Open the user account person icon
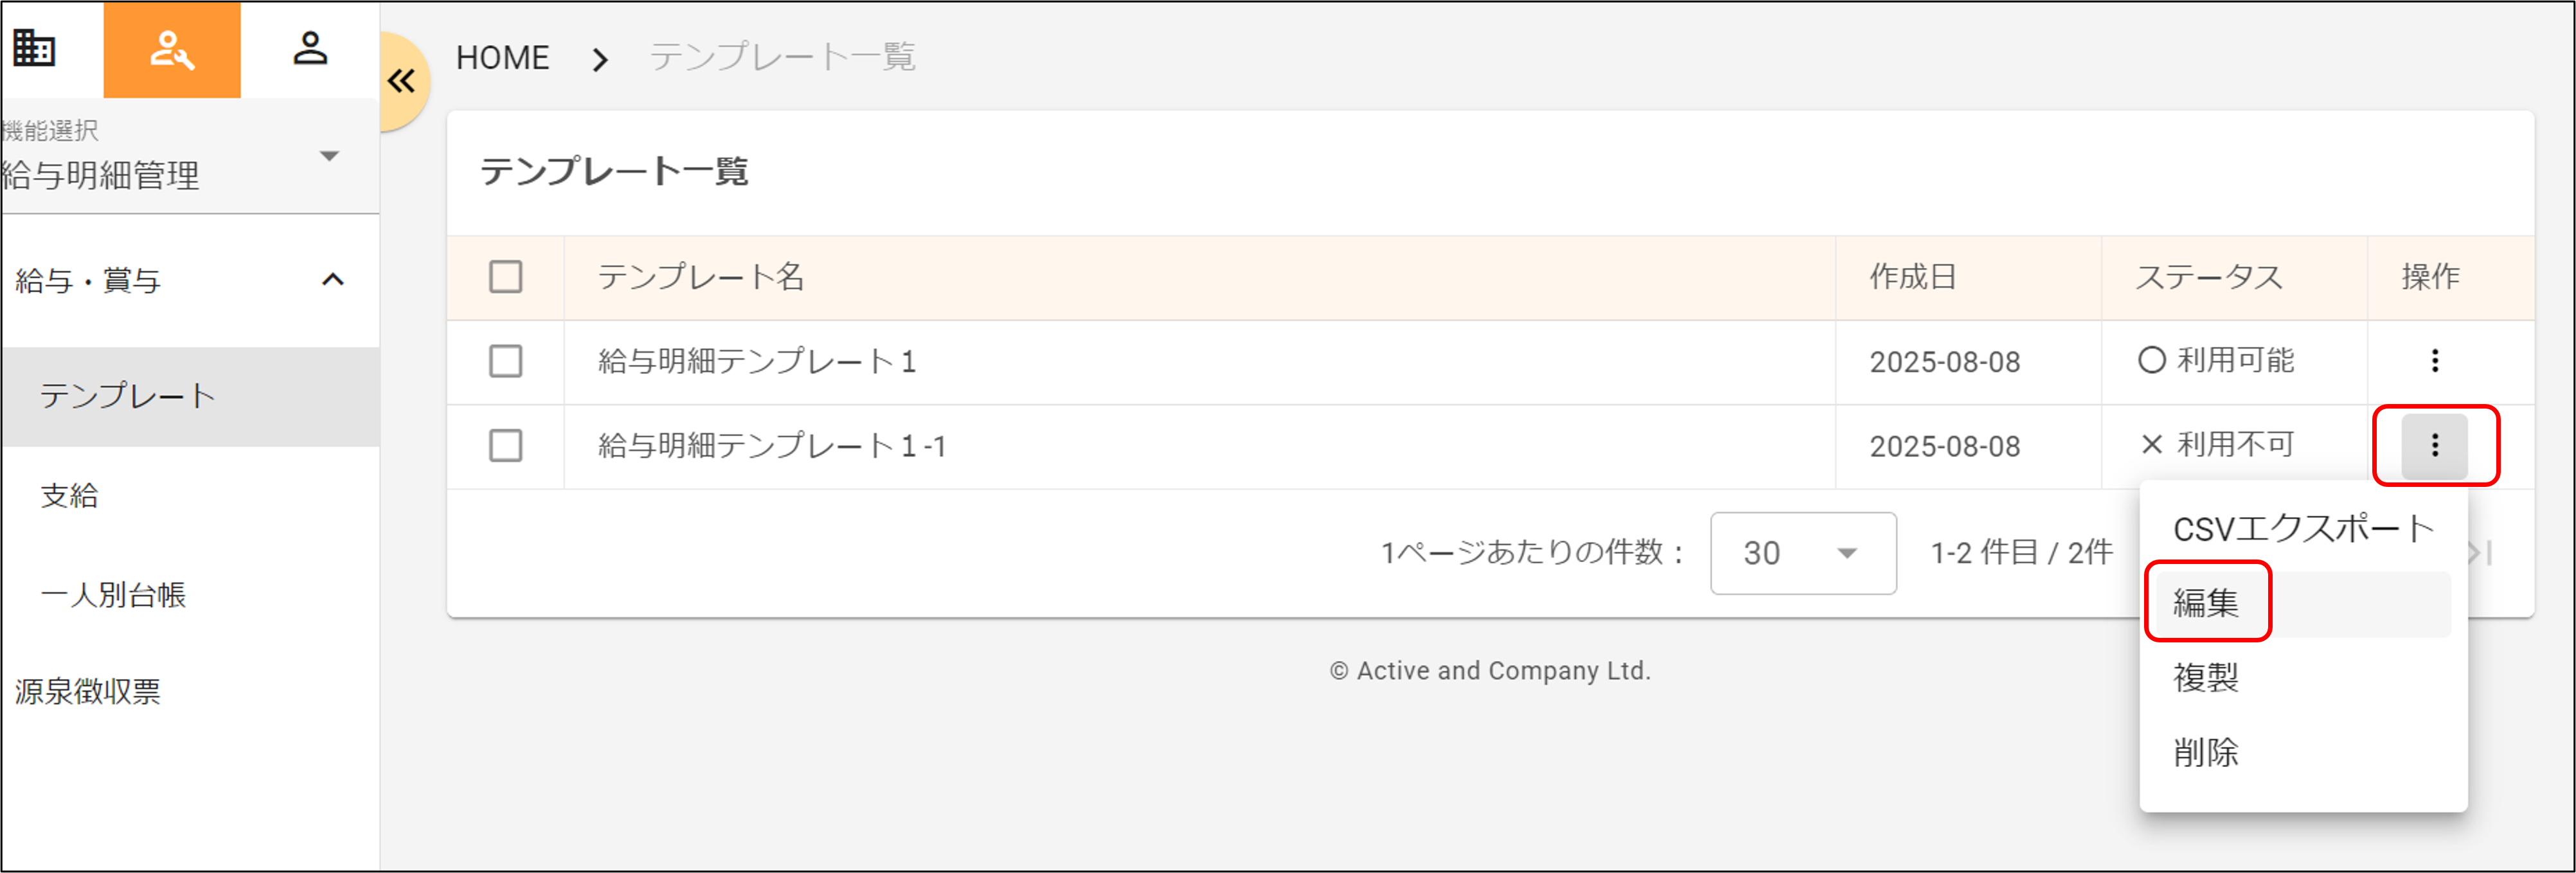The height and width of the screenshot is (873, 2576). [x=311, y=48]
